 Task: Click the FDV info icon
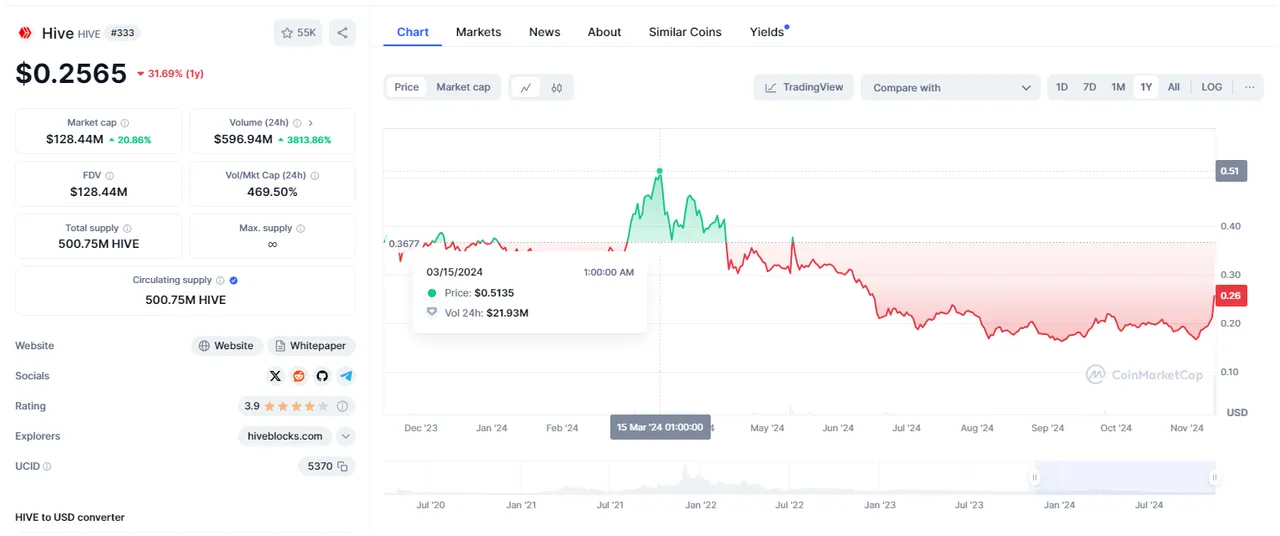point(109,175)
